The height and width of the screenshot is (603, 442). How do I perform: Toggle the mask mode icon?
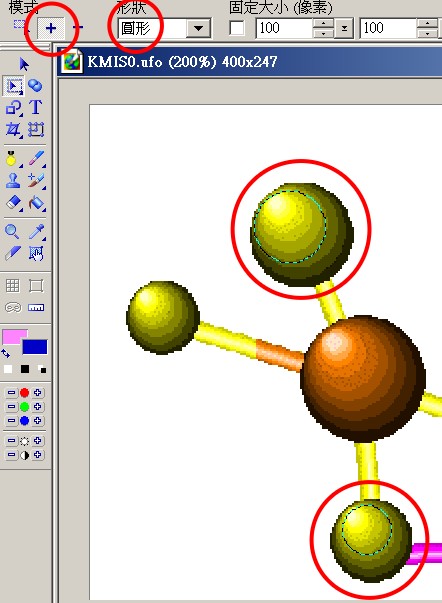click(x=13, y=307)
